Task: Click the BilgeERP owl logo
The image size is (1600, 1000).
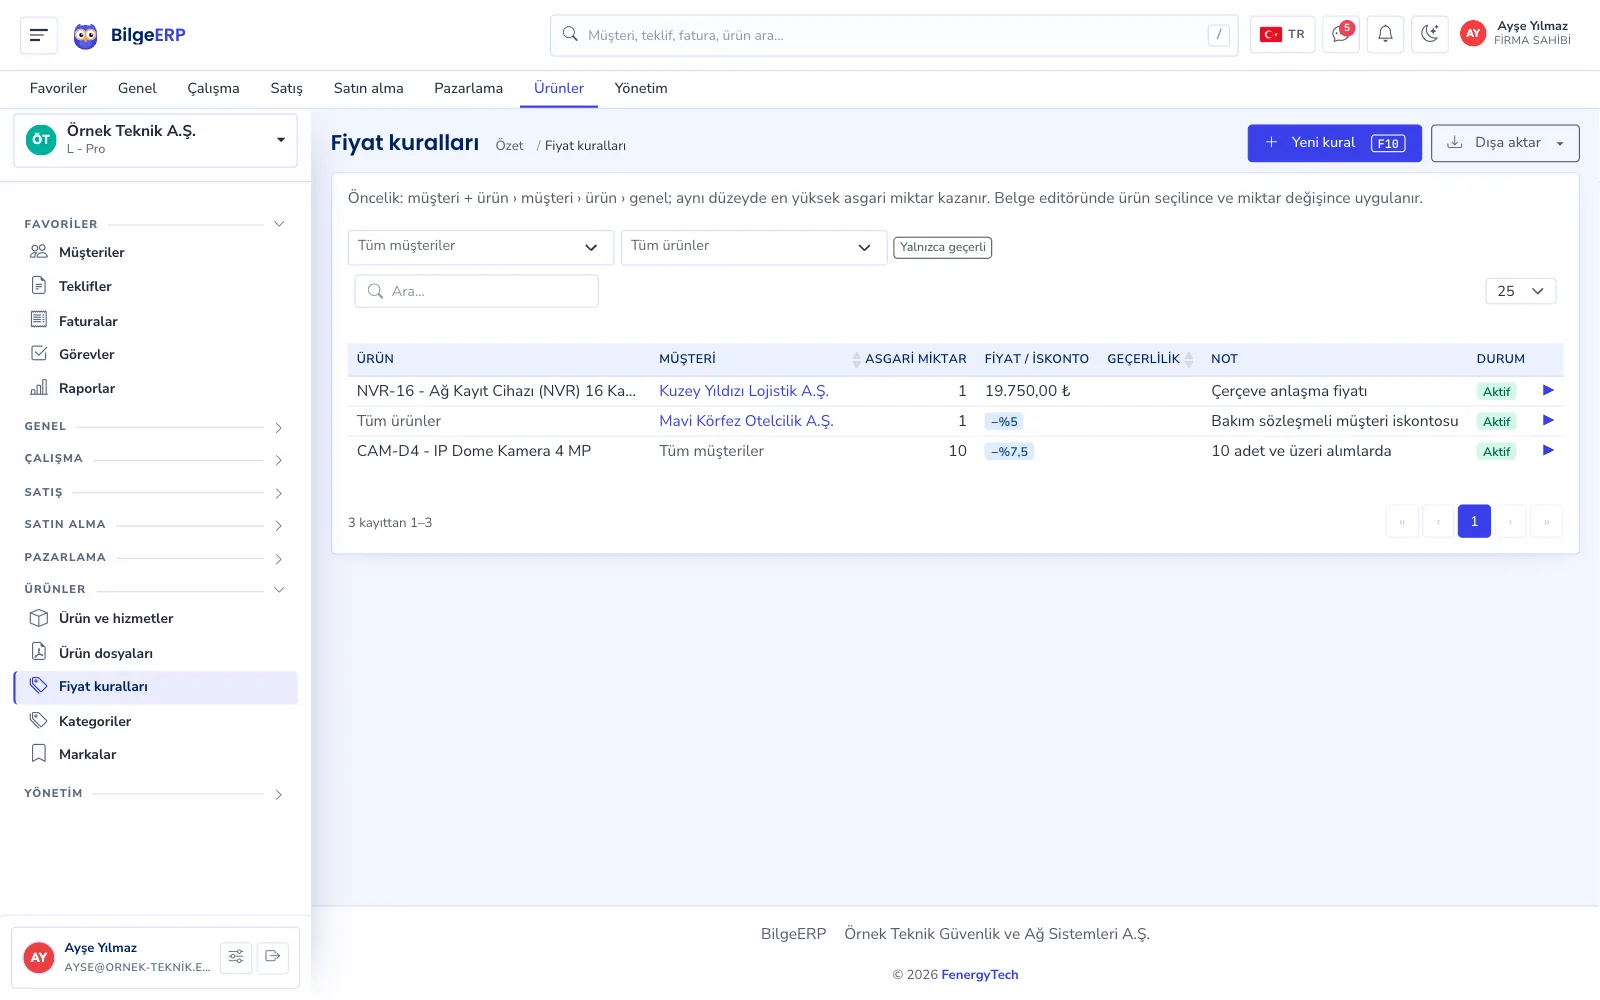Action: coord(86,36)
